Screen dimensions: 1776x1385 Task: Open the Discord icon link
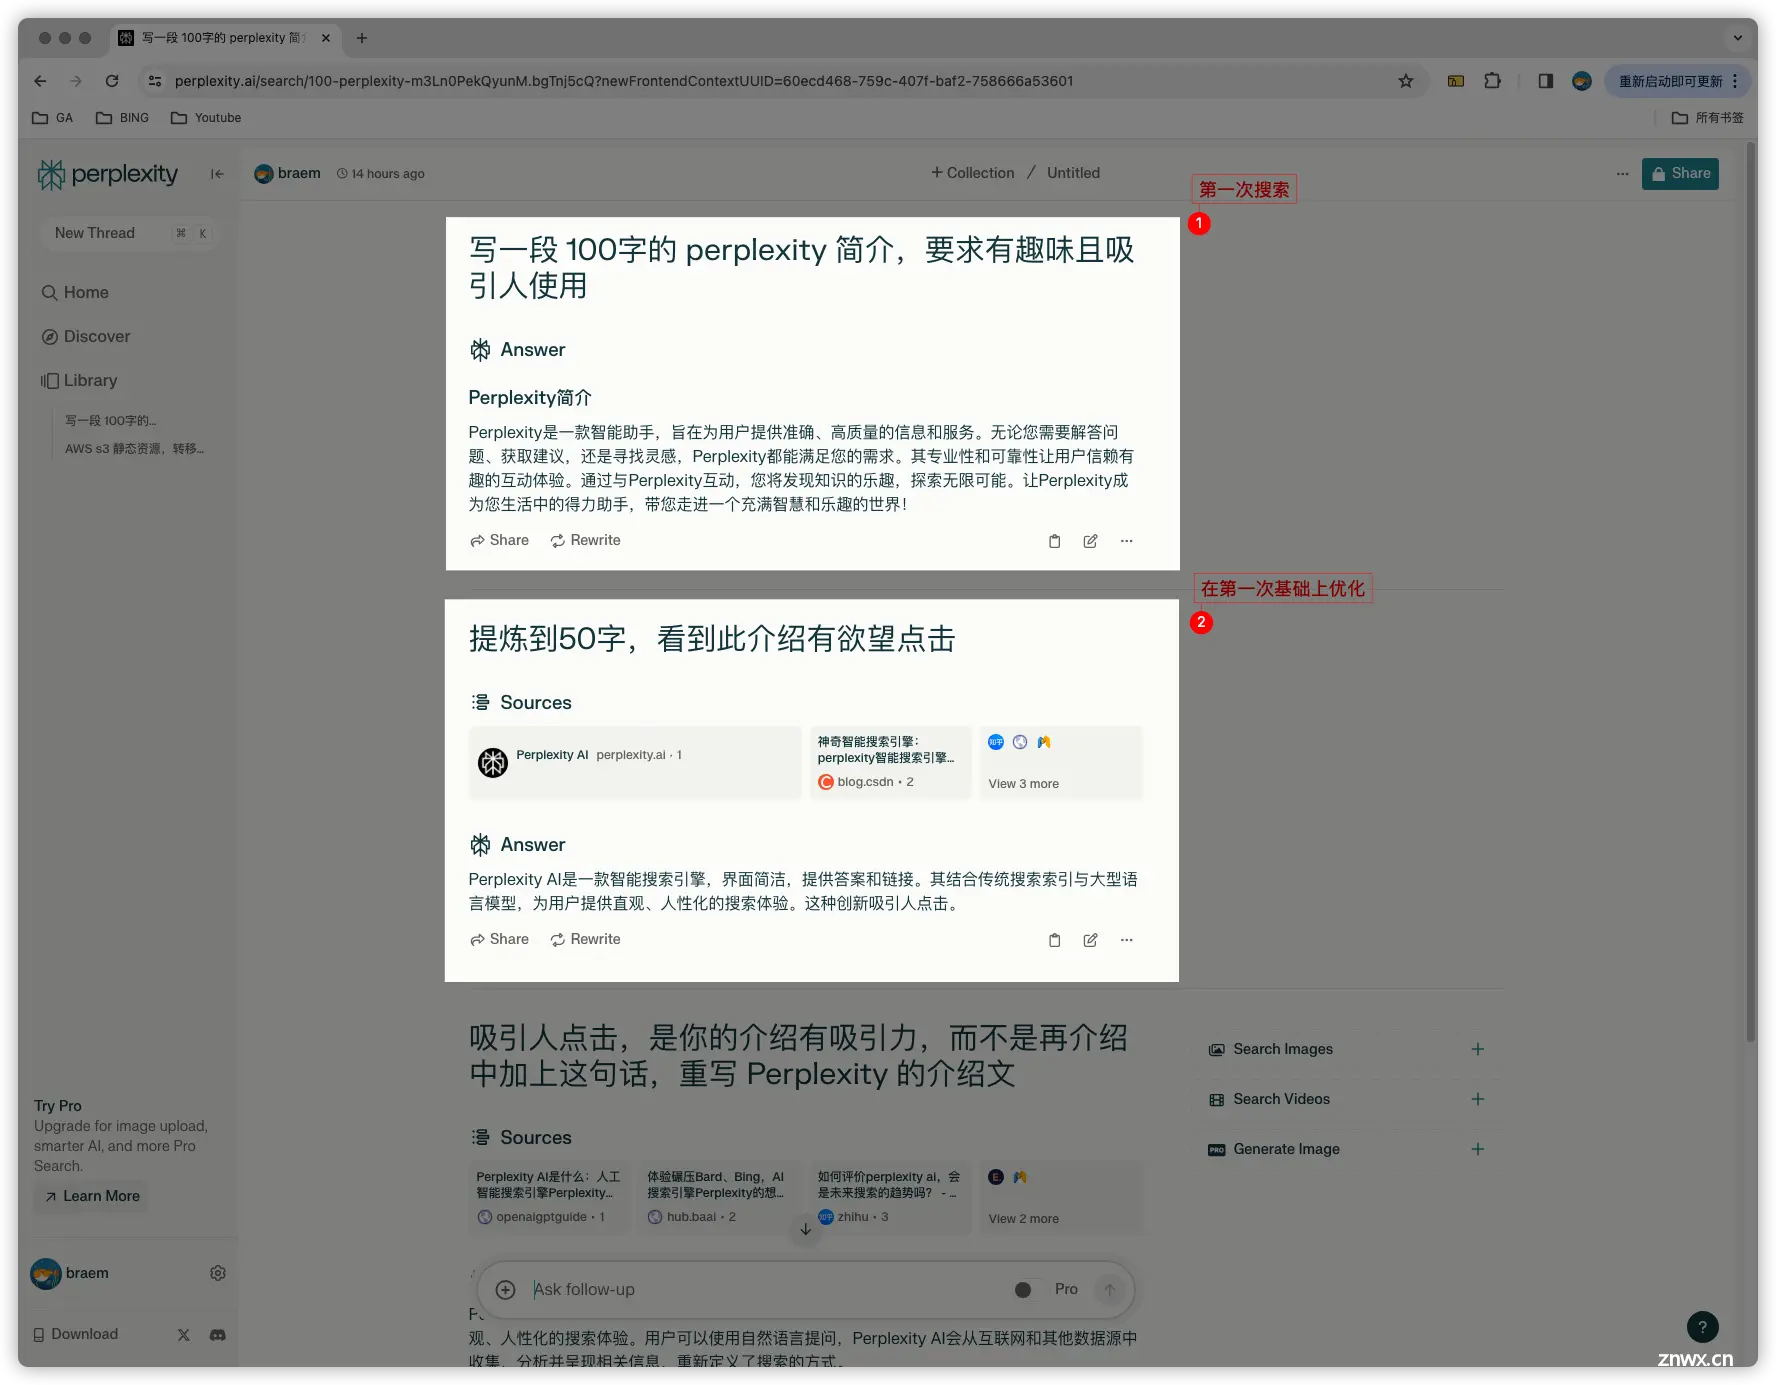(217, 1335)
